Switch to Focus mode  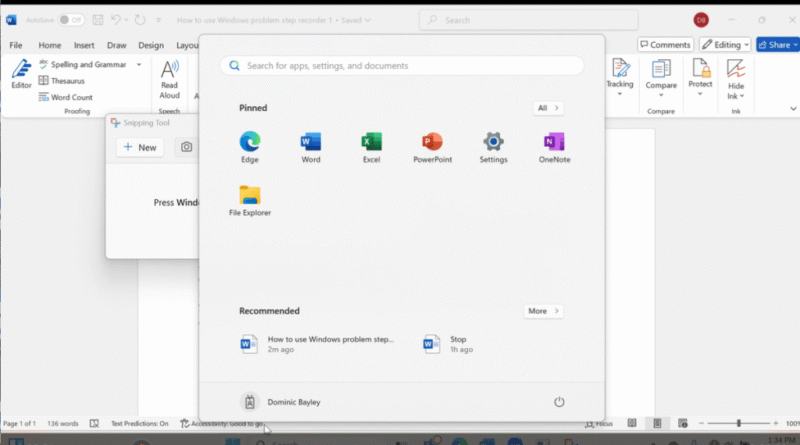coord(599,424)
